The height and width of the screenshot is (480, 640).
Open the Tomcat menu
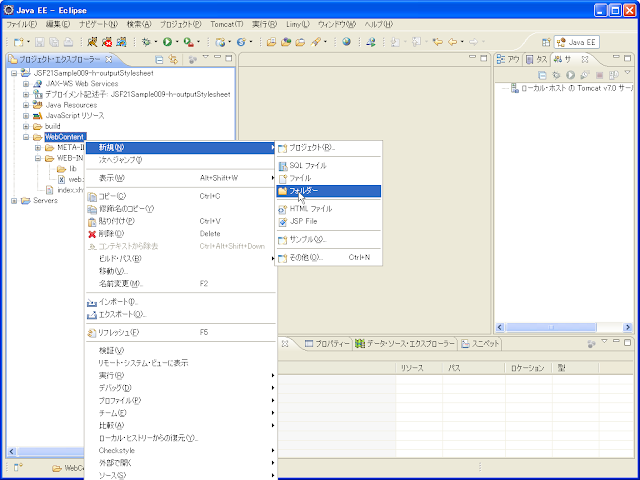[227, 24]
